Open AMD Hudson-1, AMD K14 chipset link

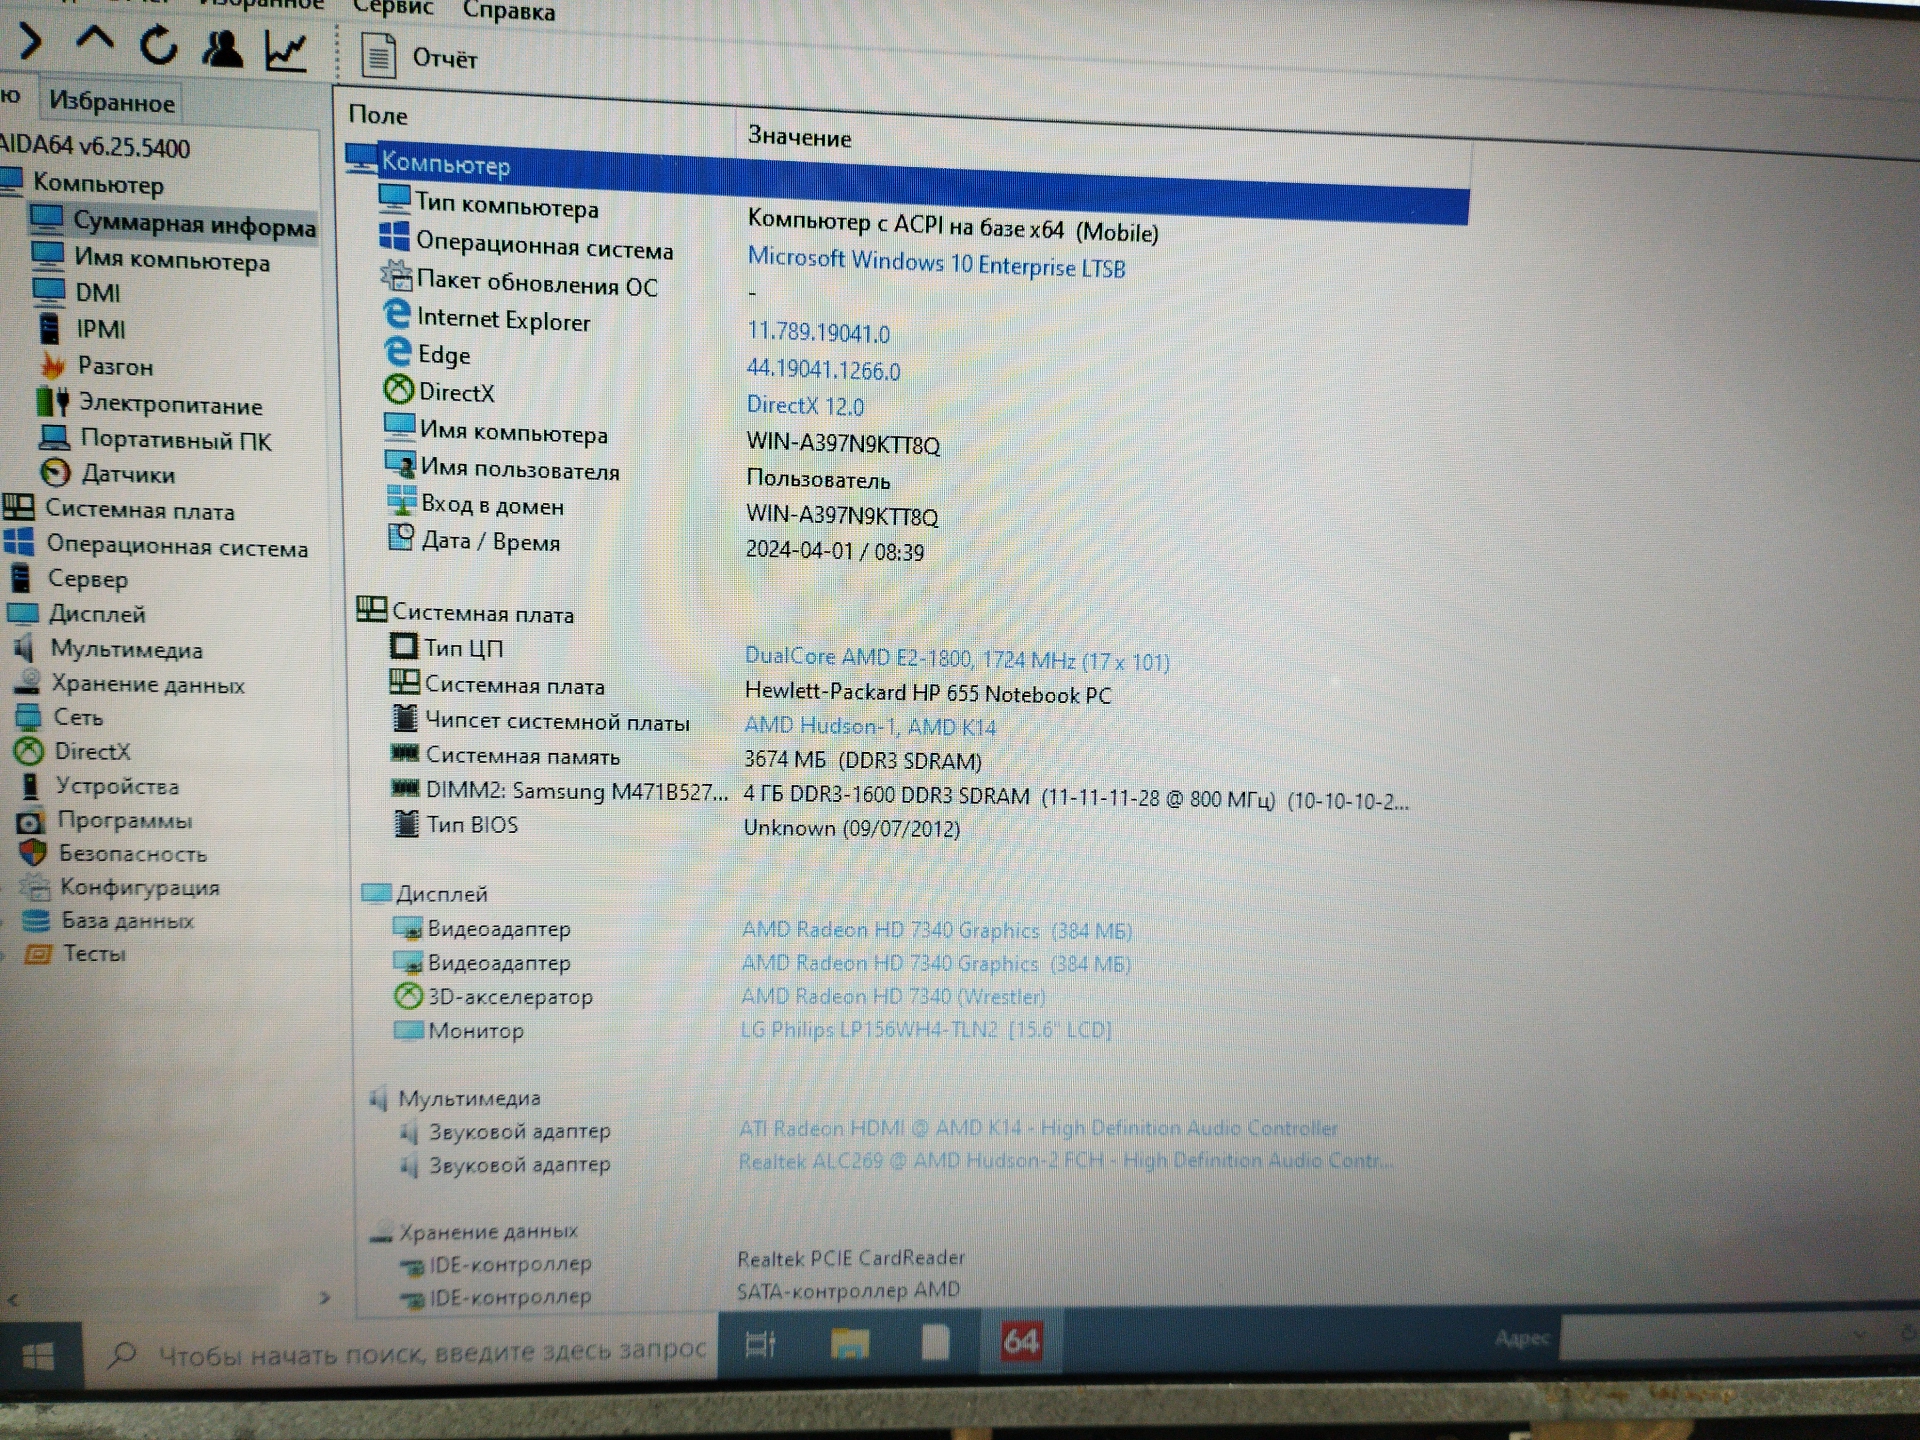point(870,726)
